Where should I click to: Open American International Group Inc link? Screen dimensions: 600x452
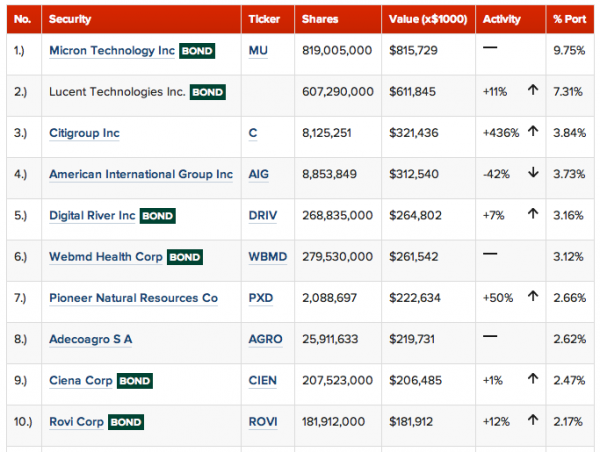point(140,174)
